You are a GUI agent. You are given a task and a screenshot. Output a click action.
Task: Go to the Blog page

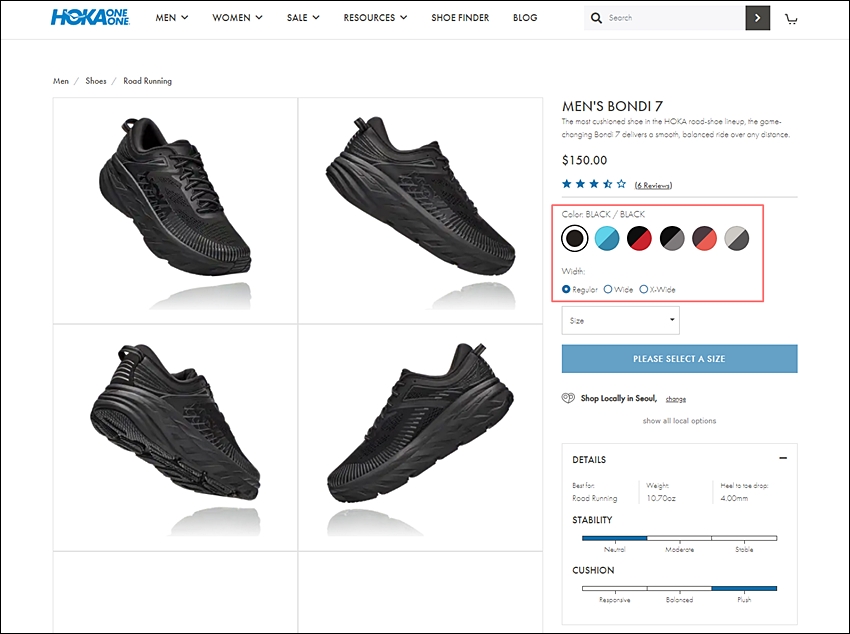(x=525, y=18)
